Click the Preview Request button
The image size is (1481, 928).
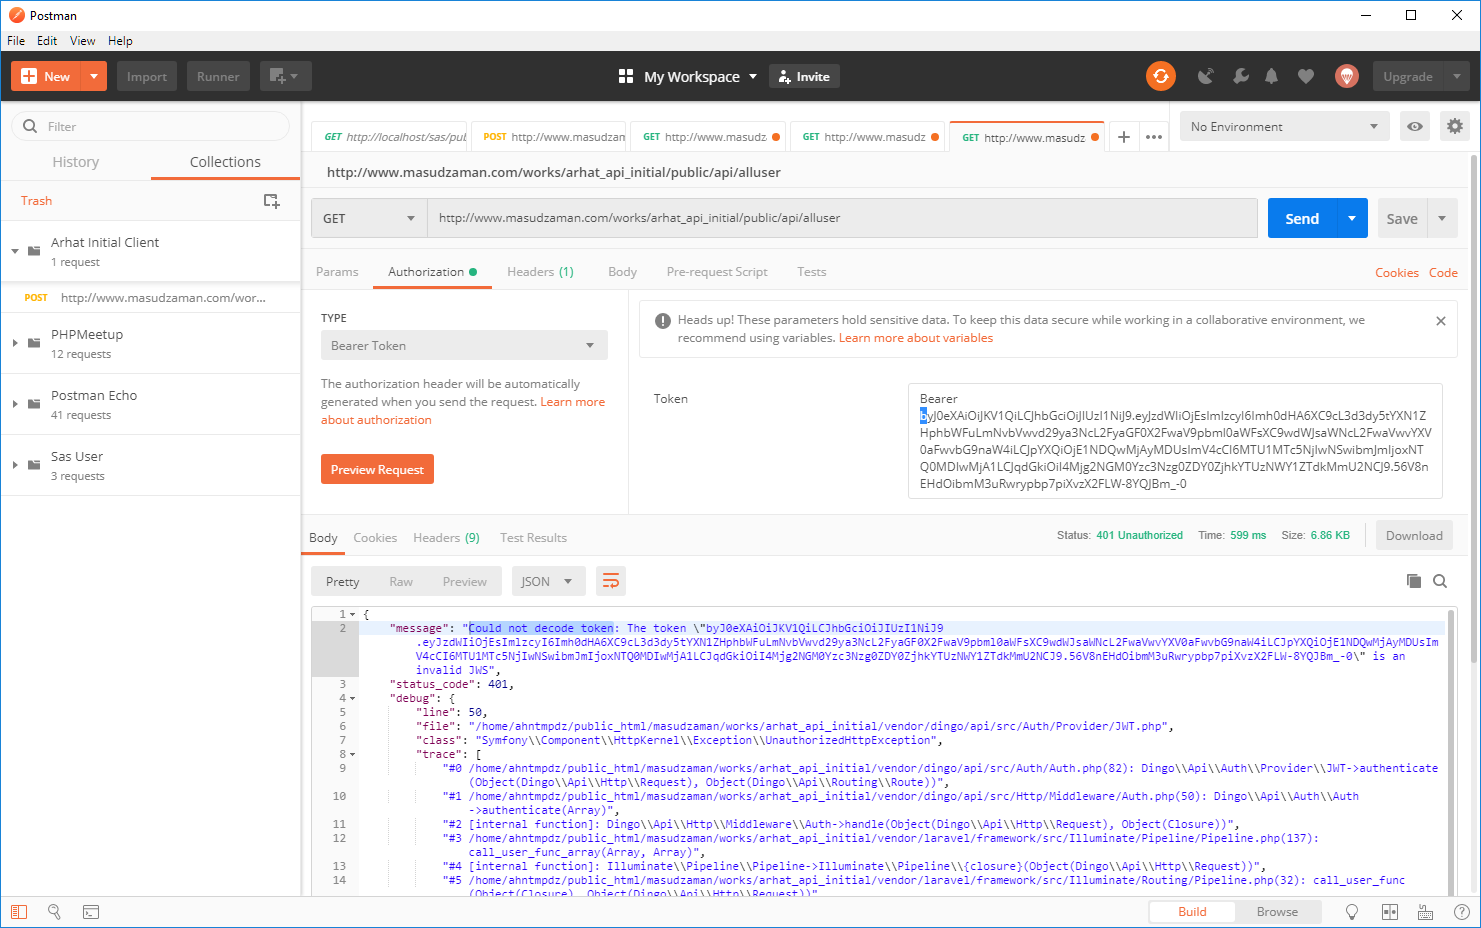377,469
